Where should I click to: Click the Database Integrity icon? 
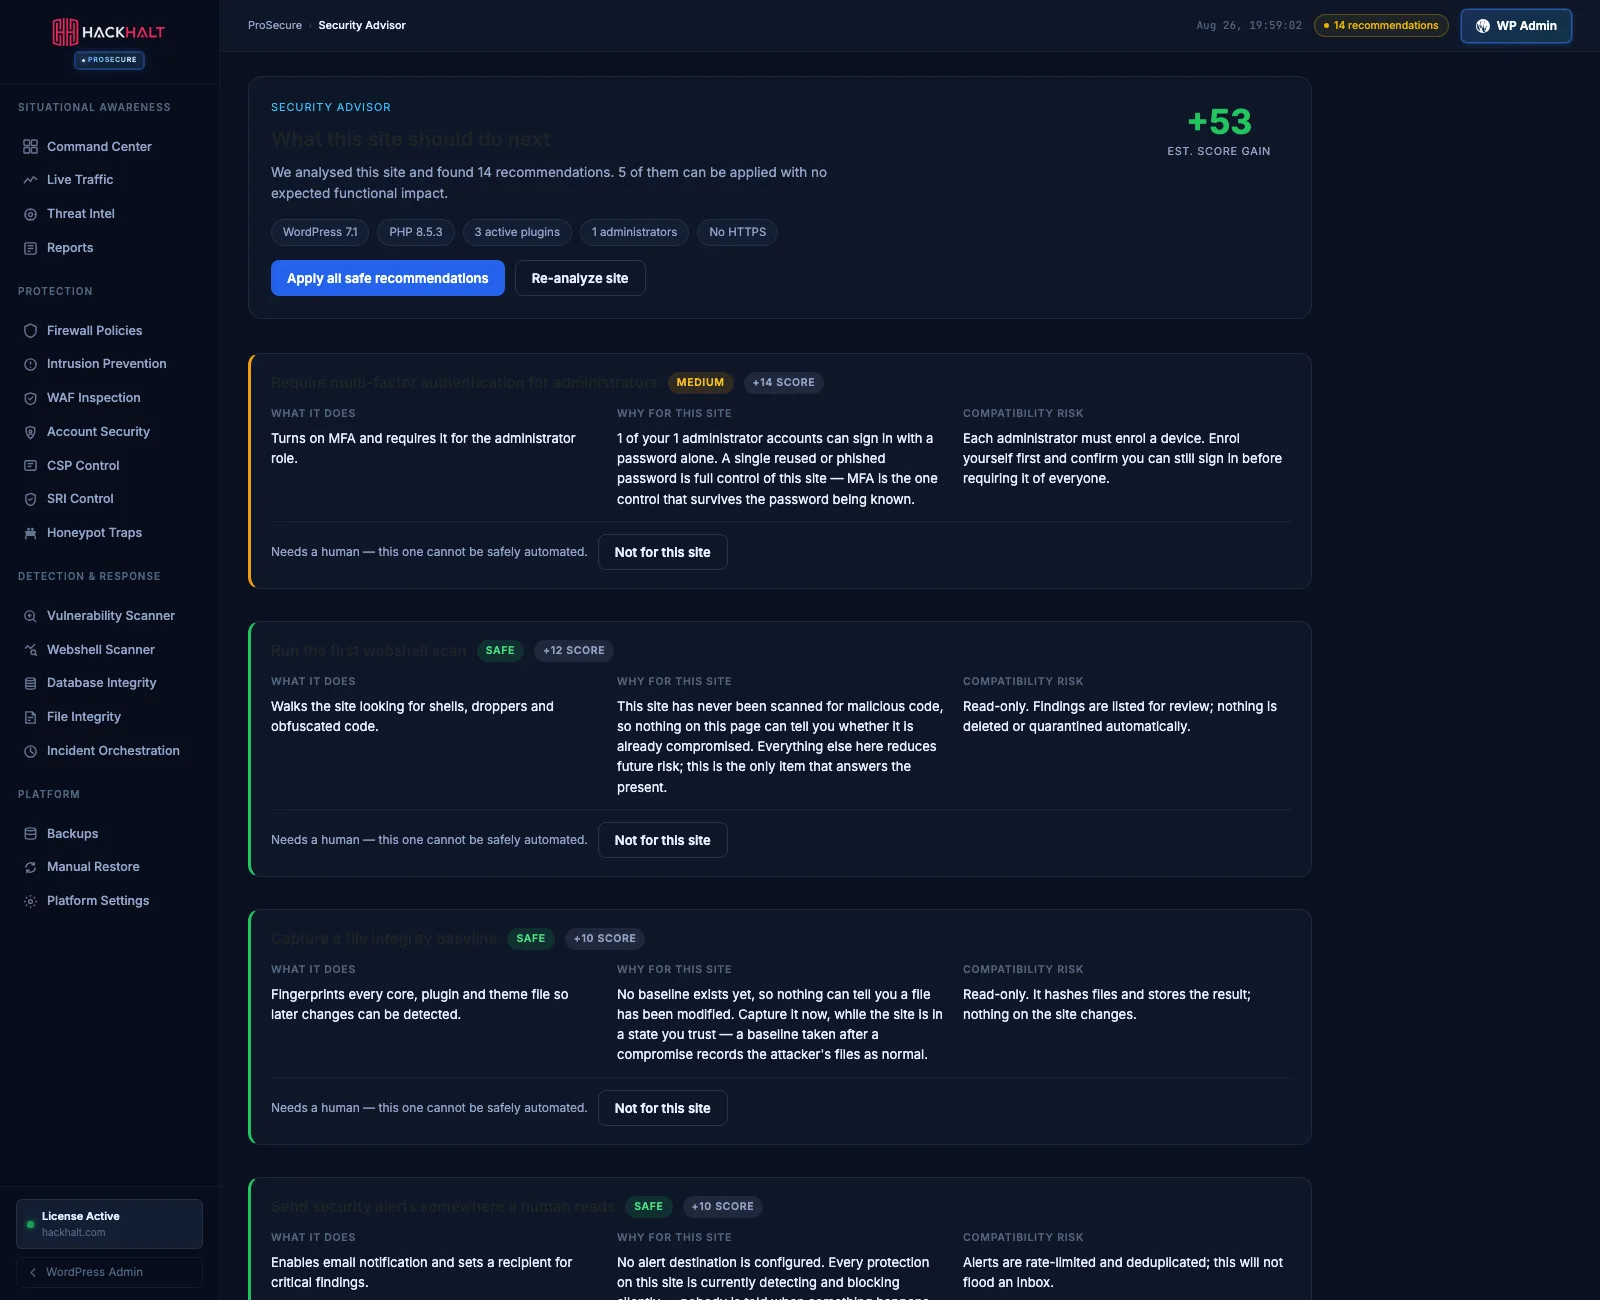(30, 683)
